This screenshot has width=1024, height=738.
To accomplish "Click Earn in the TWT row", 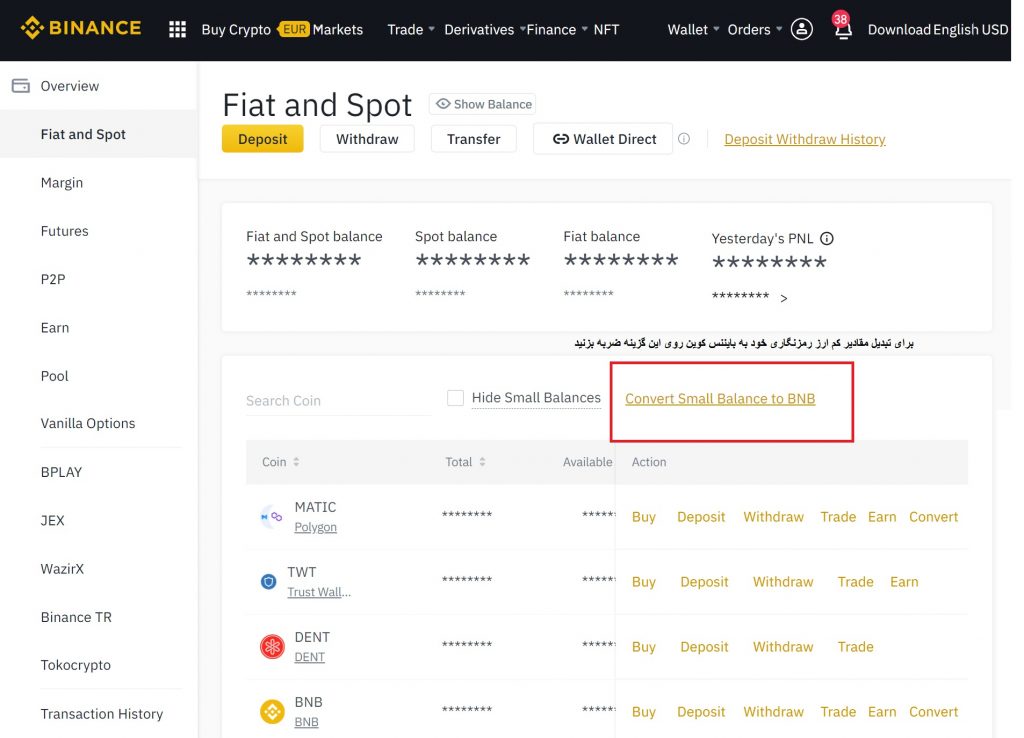I will point(904,581).
